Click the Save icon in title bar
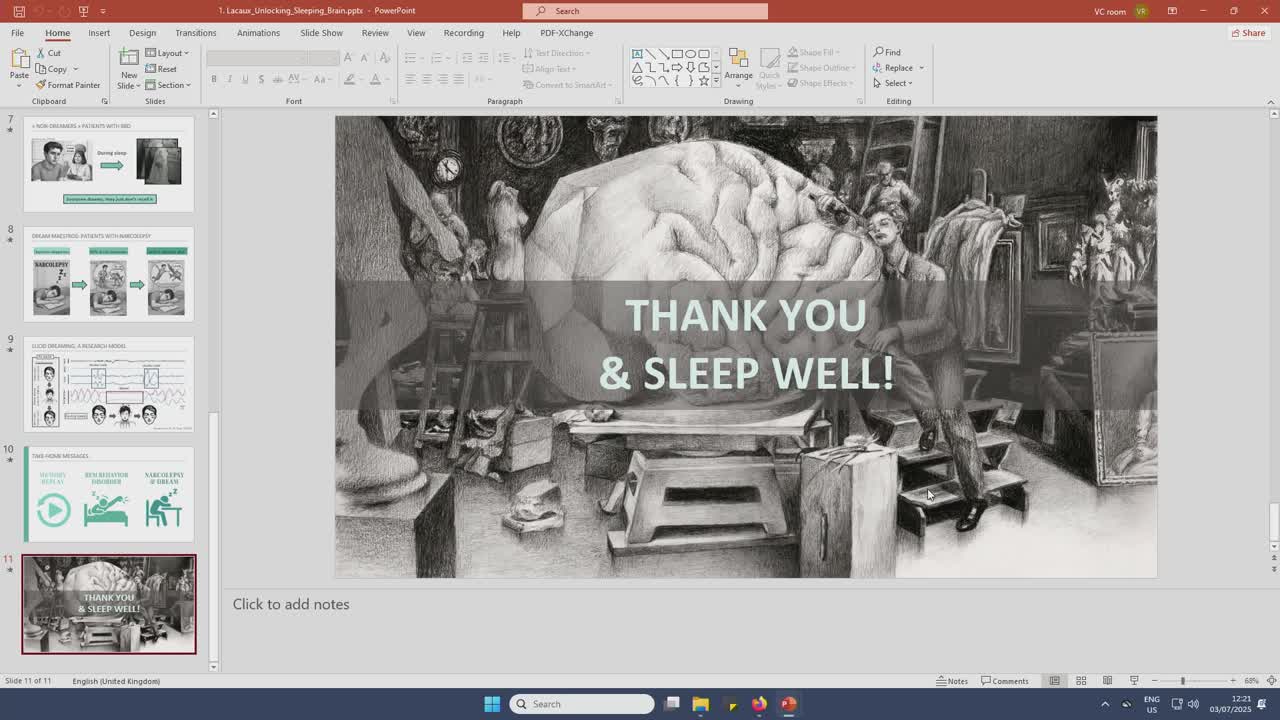The image size is (1280, 720). pos(18,11)
